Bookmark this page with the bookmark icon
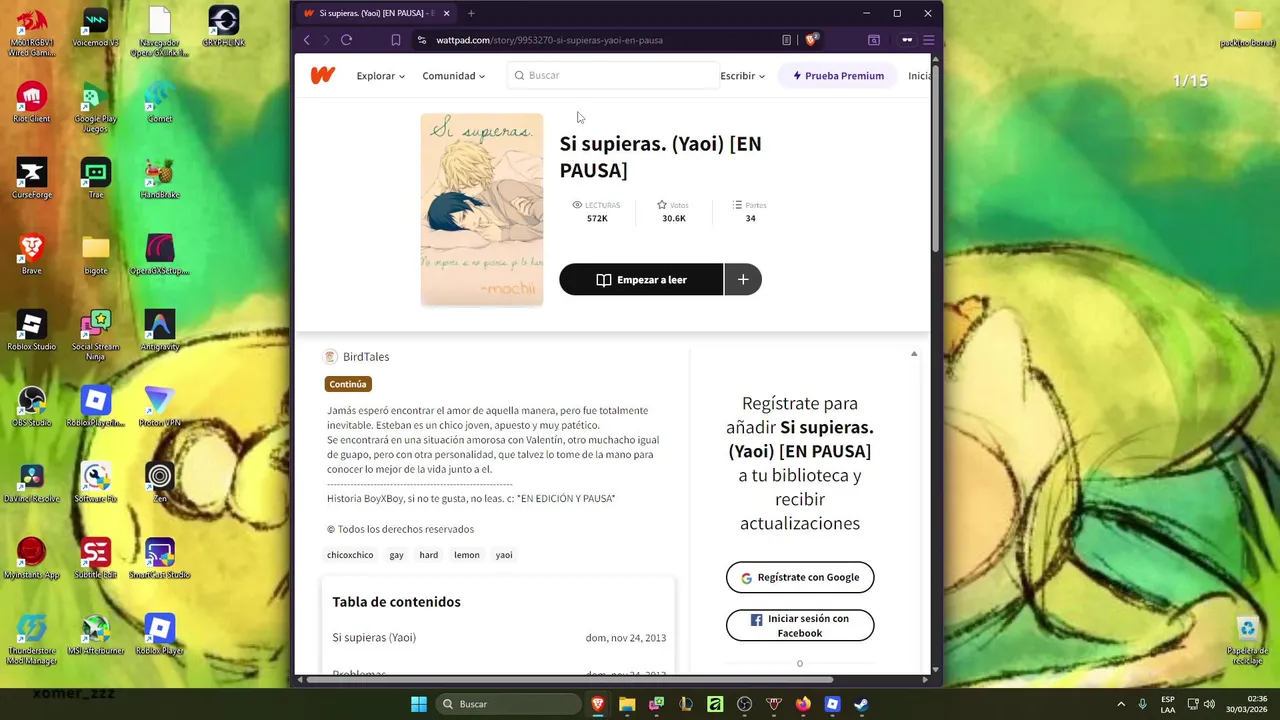Screen dimensions: 1280x720 [396, 40]
